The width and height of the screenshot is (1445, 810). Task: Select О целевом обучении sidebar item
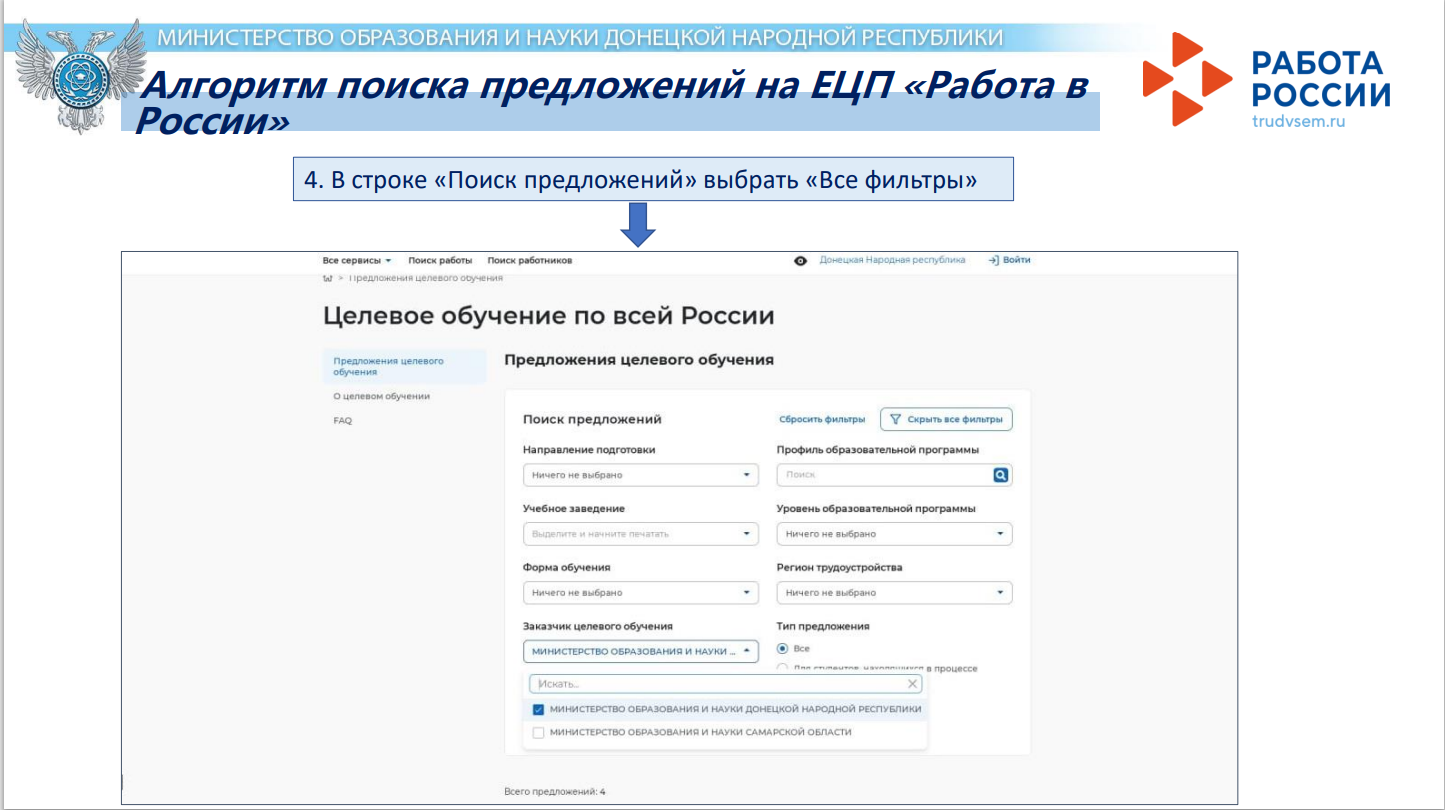point(381,396)
